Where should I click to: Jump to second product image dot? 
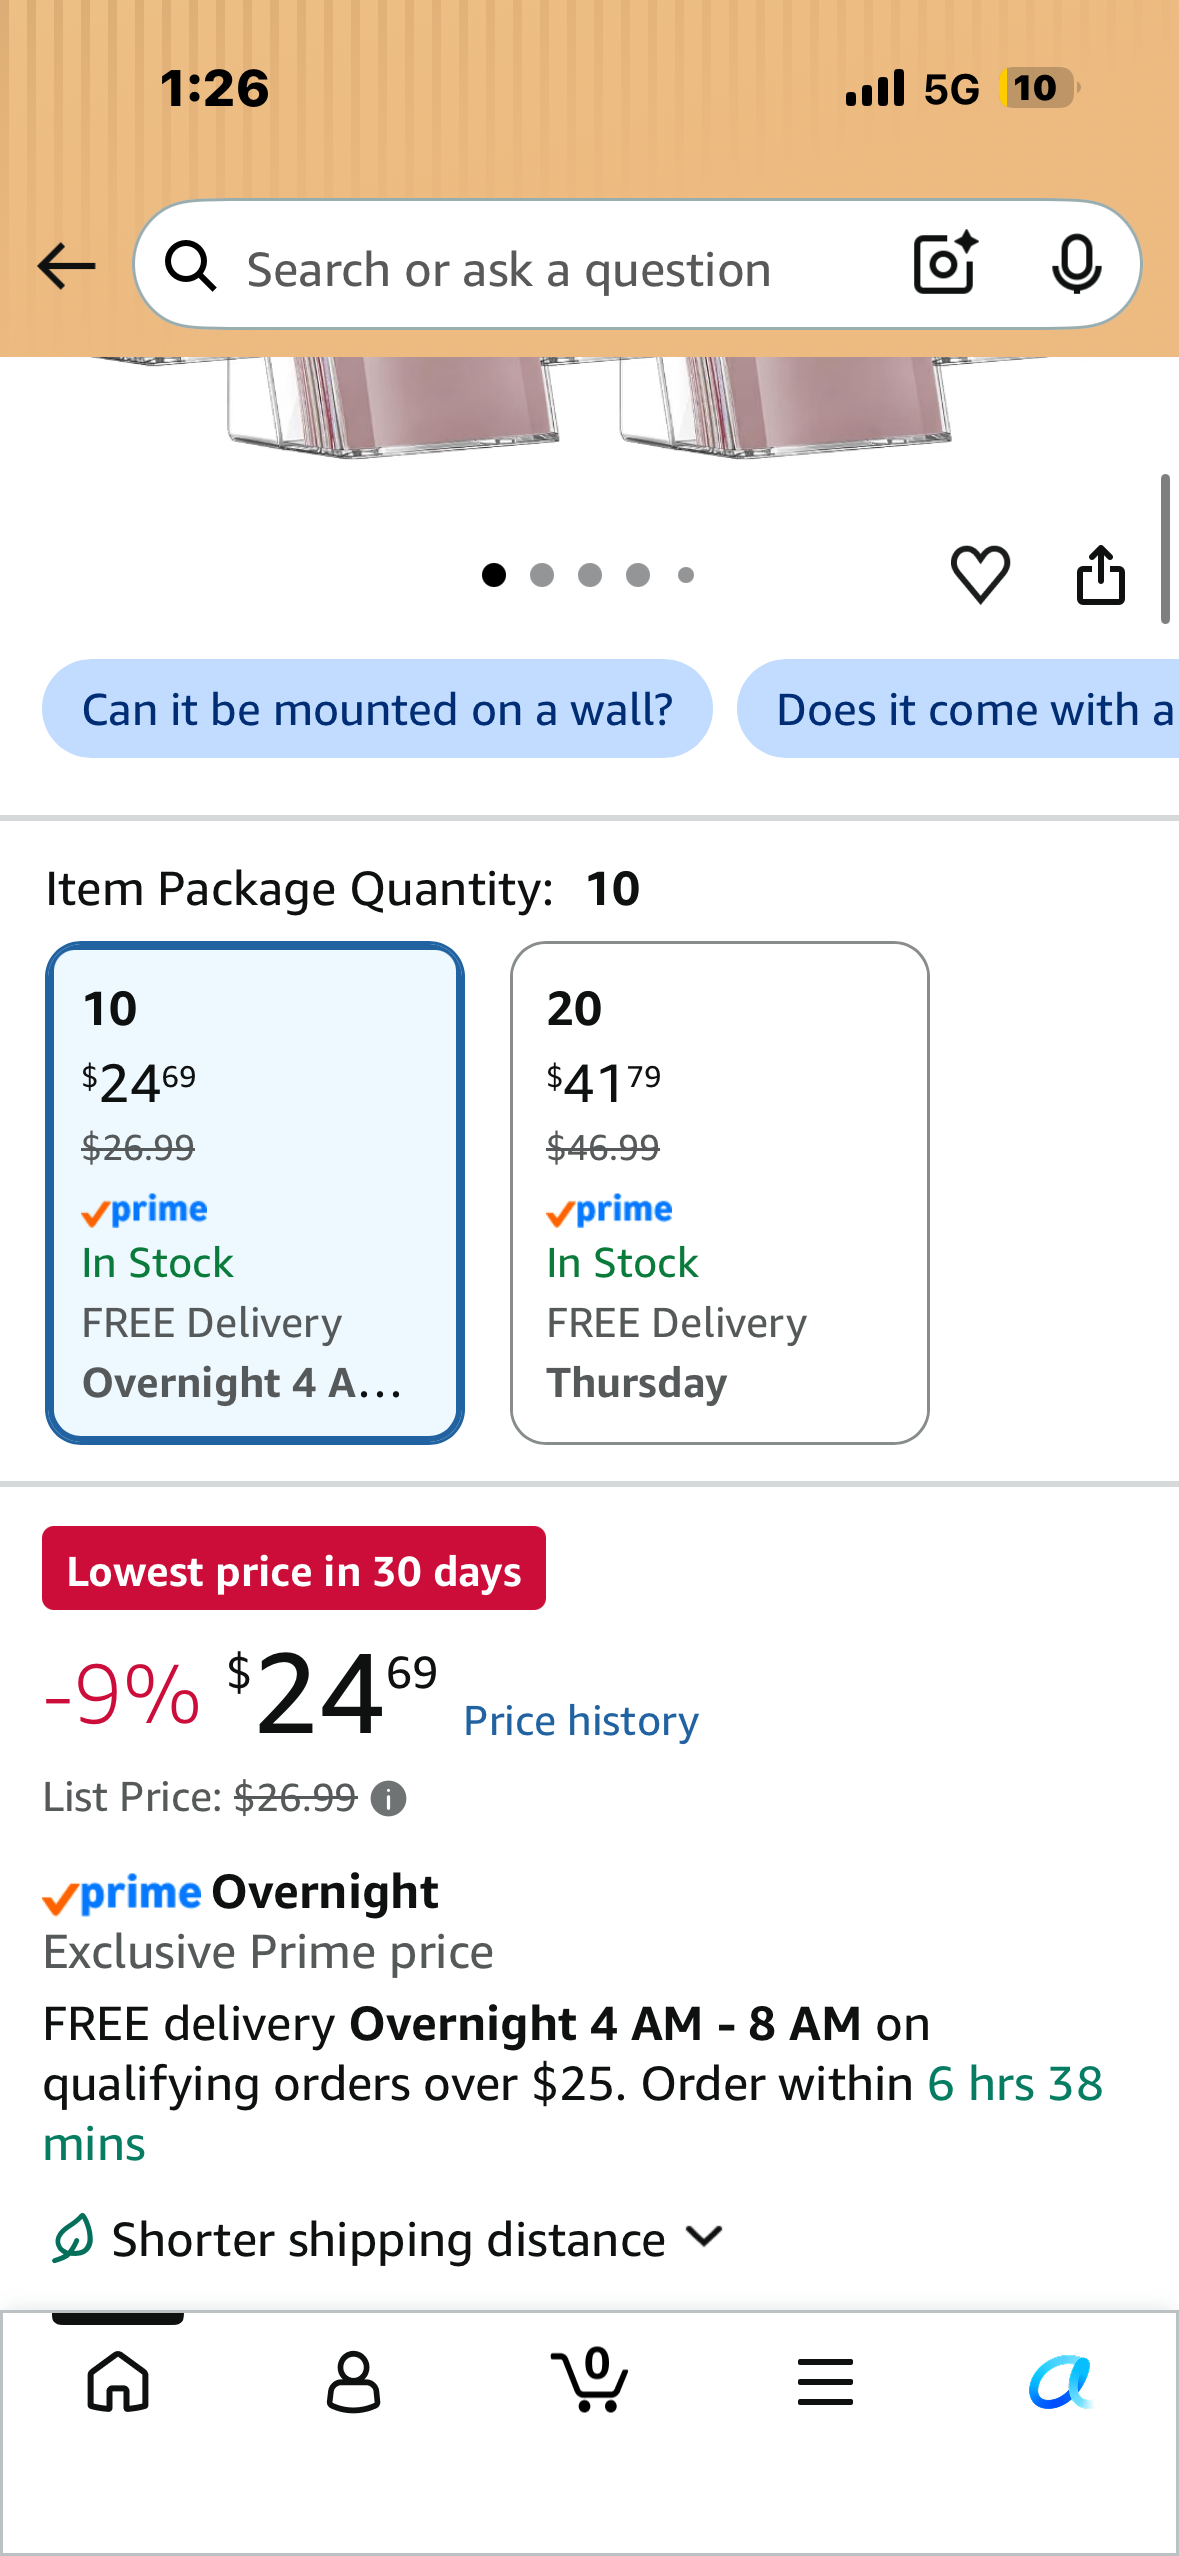tap(542, 575)
